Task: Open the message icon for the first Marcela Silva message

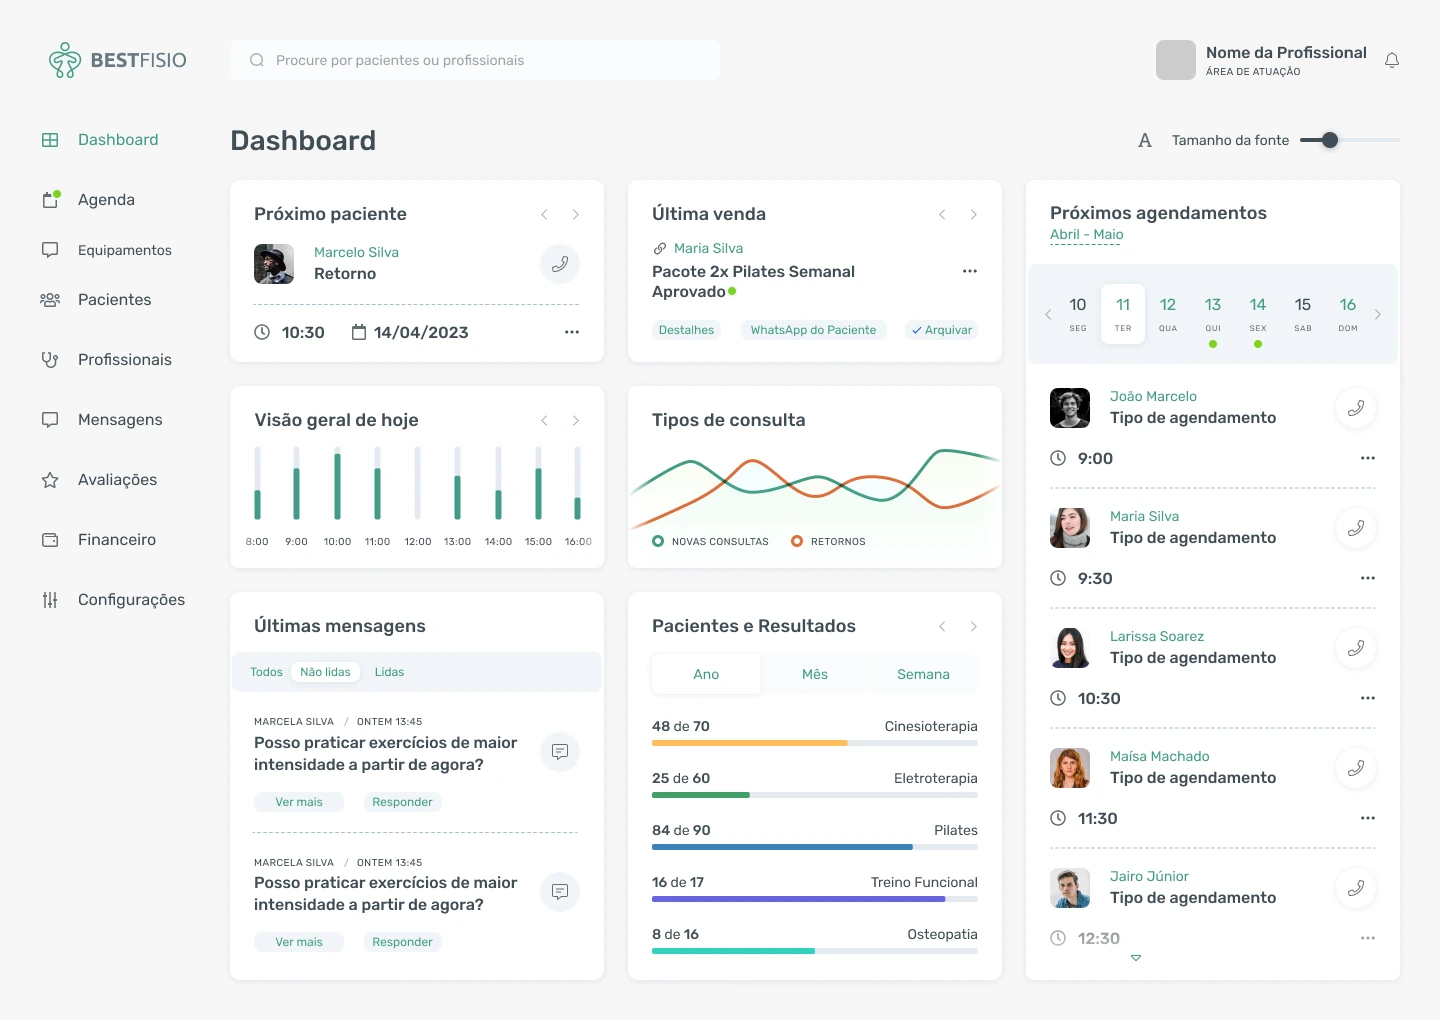Action: click(560, 751)
